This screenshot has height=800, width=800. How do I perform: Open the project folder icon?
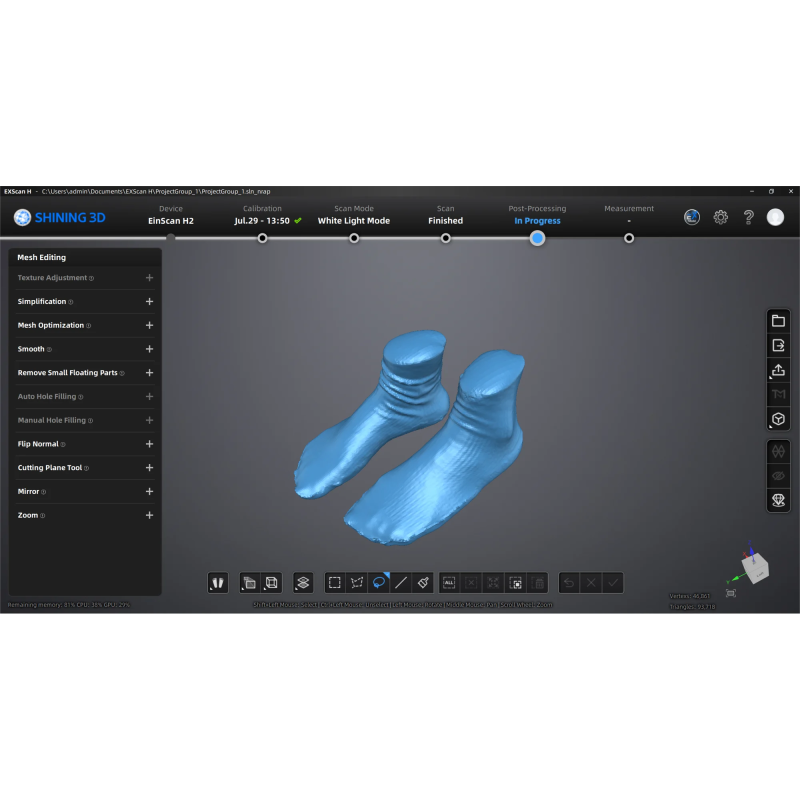778,321
